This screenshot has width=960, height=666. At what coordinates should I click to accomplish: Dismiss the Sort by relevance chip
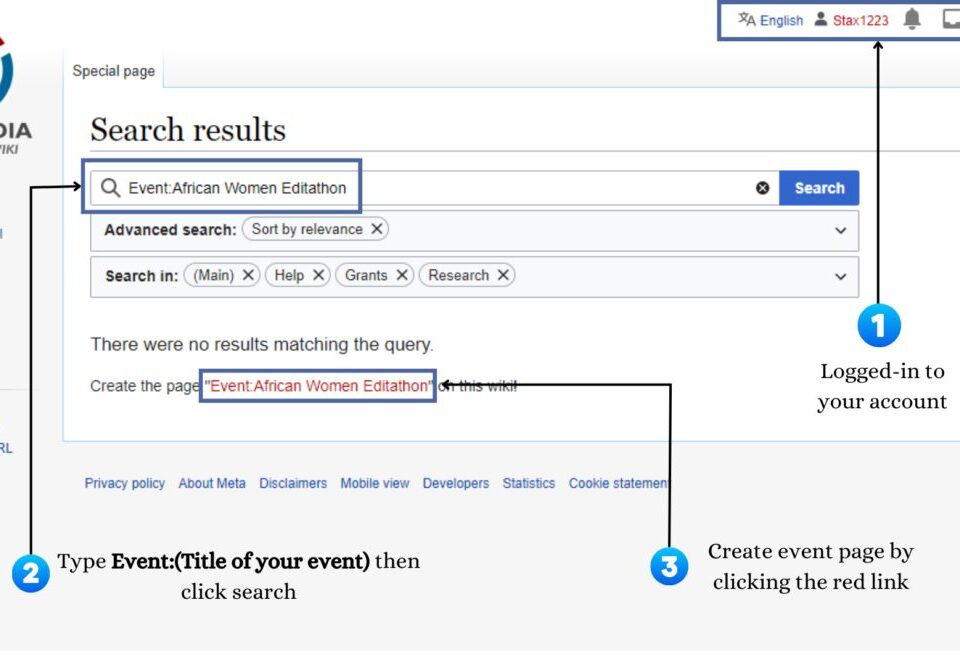coord(376,229)
